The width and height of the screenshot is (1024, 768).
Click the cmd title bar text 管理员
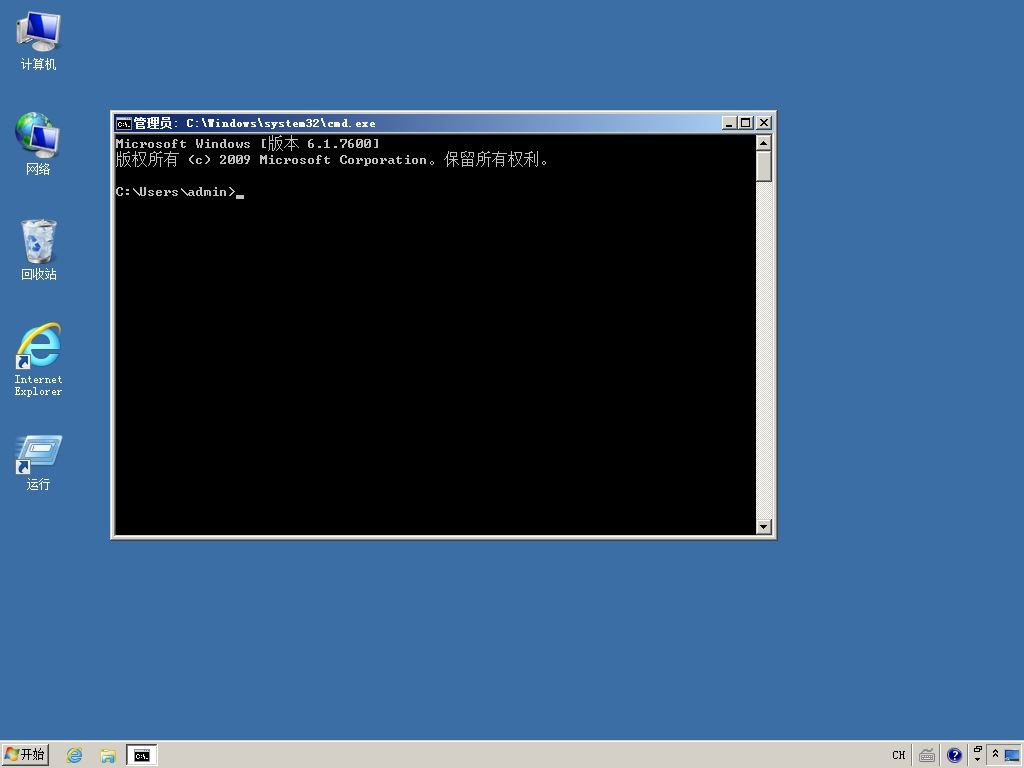point(153,123)
